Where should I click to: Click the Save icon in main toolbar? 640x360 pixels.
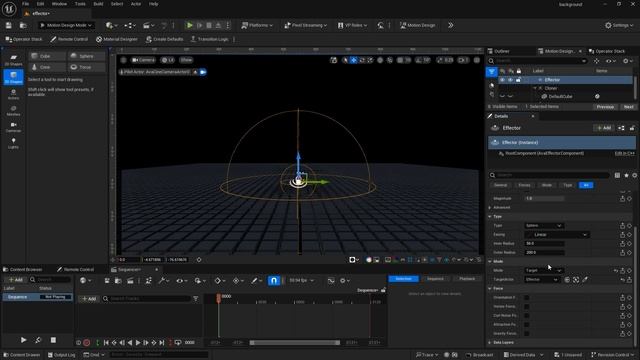click(9, 25)
